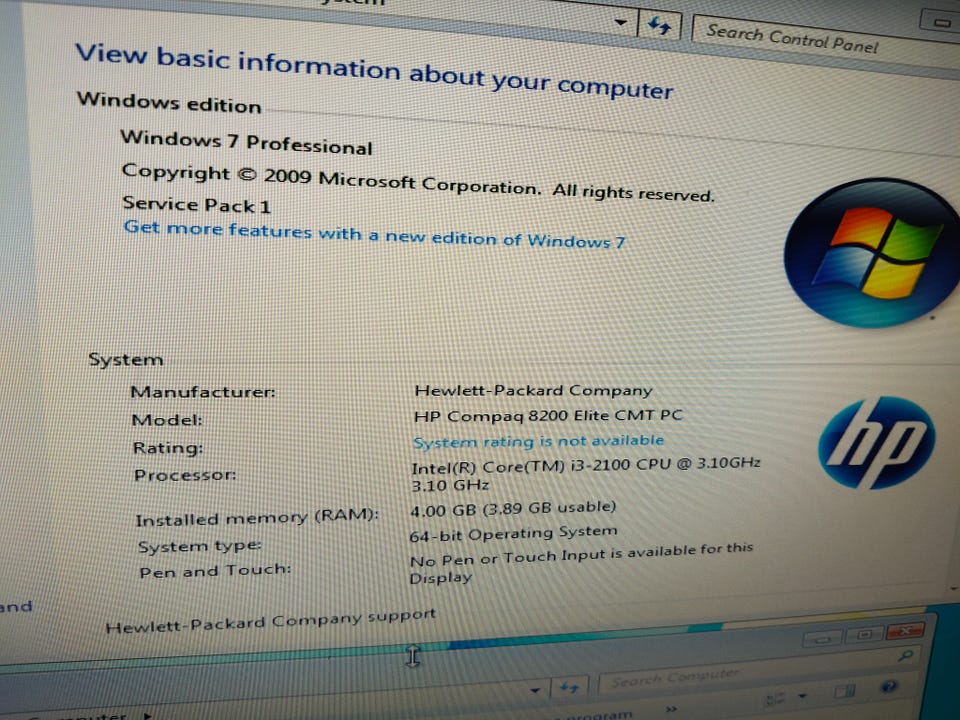Expand the '>>' toolbar overflow in Explorer window

pos(672,709)
